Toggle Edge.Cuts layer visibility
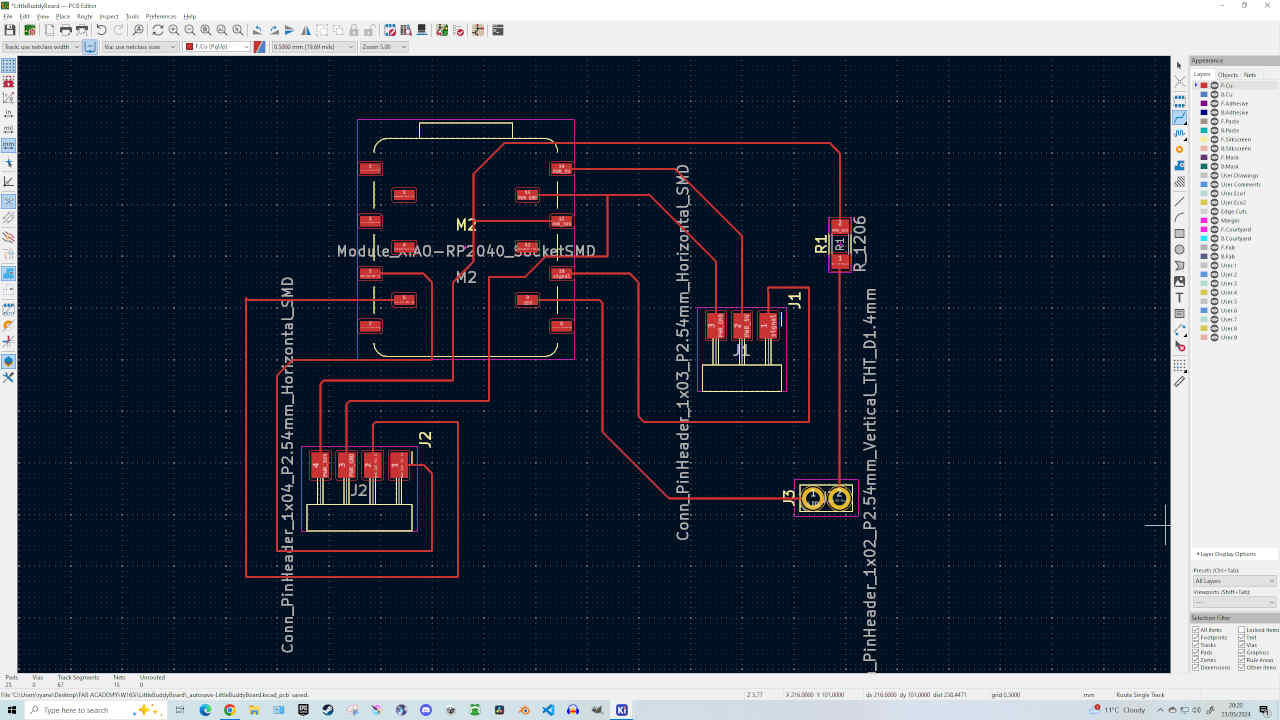This screenshot has width=1280, height=720. [x=1214, y=211]
